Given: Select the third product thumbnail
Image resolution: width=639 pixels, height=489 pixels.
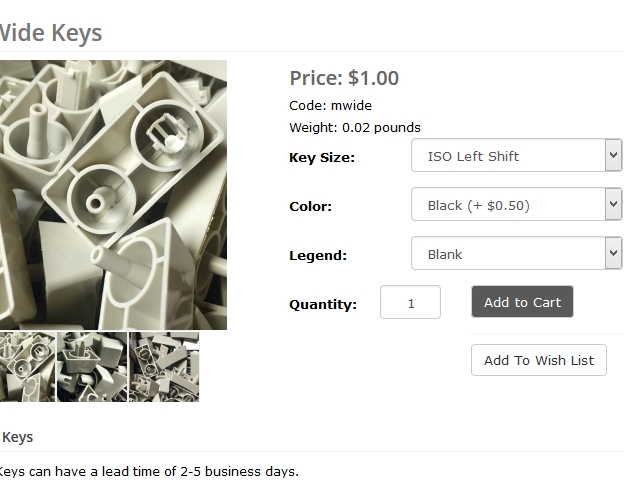Looking at the screenshot, I should 164,367.
